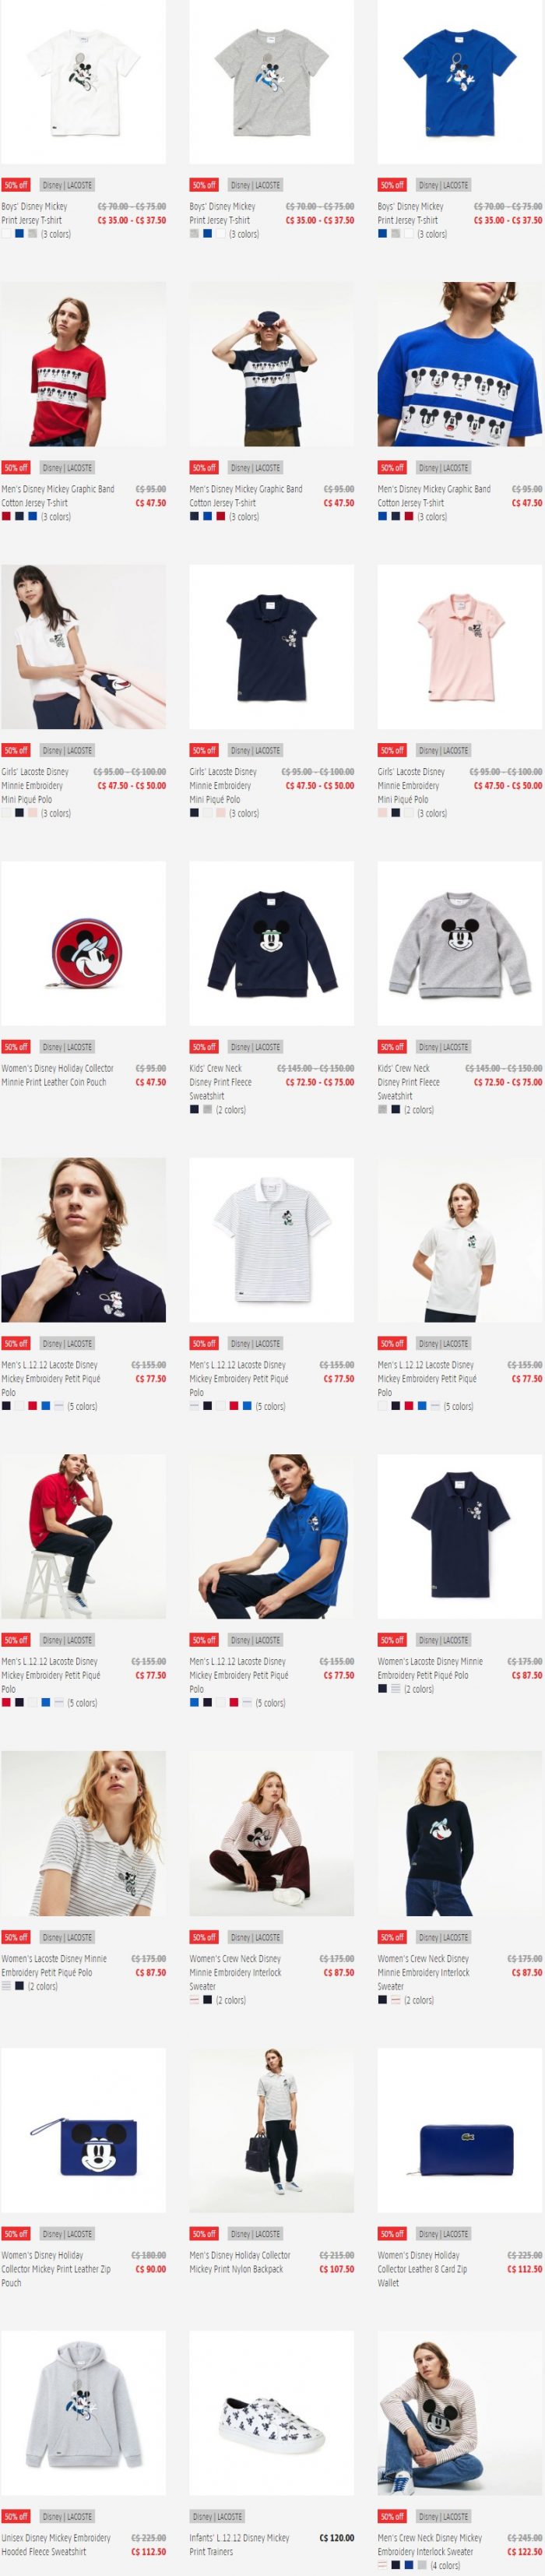Choose the grey swatch under the navy Kids' Sweatshirt
Image resolution: width=545 pixels, height=2576 pixels.
click(207, 1110)
